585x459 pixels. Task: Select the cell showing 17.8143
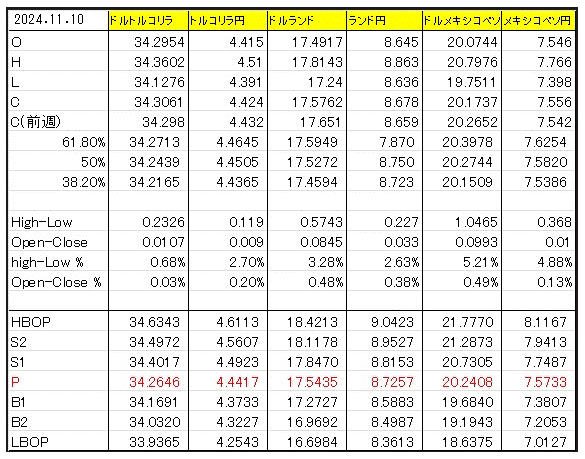click(x=307, y=62)
